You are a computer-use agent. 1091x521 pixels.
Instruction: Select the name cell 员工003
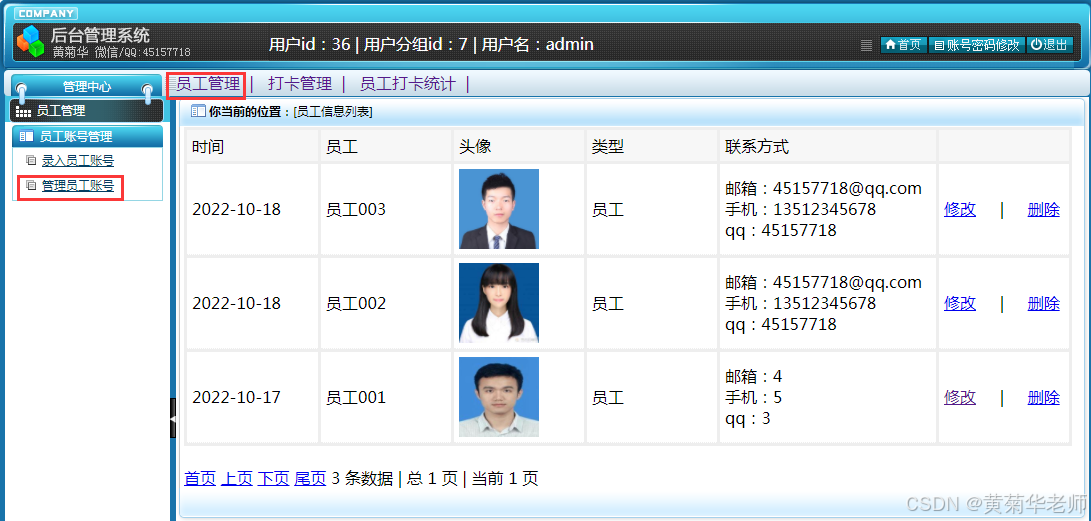[385, 209]
